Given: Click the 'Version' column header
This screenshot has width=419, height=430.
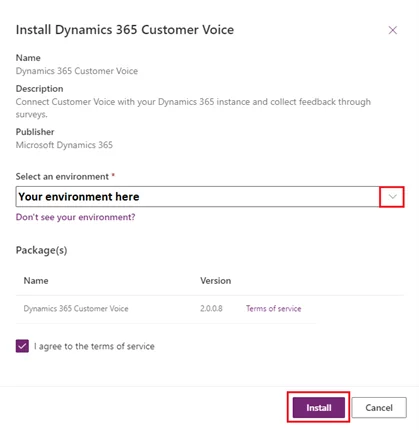Looking at the screenshot, I should (x=215, y=281).
